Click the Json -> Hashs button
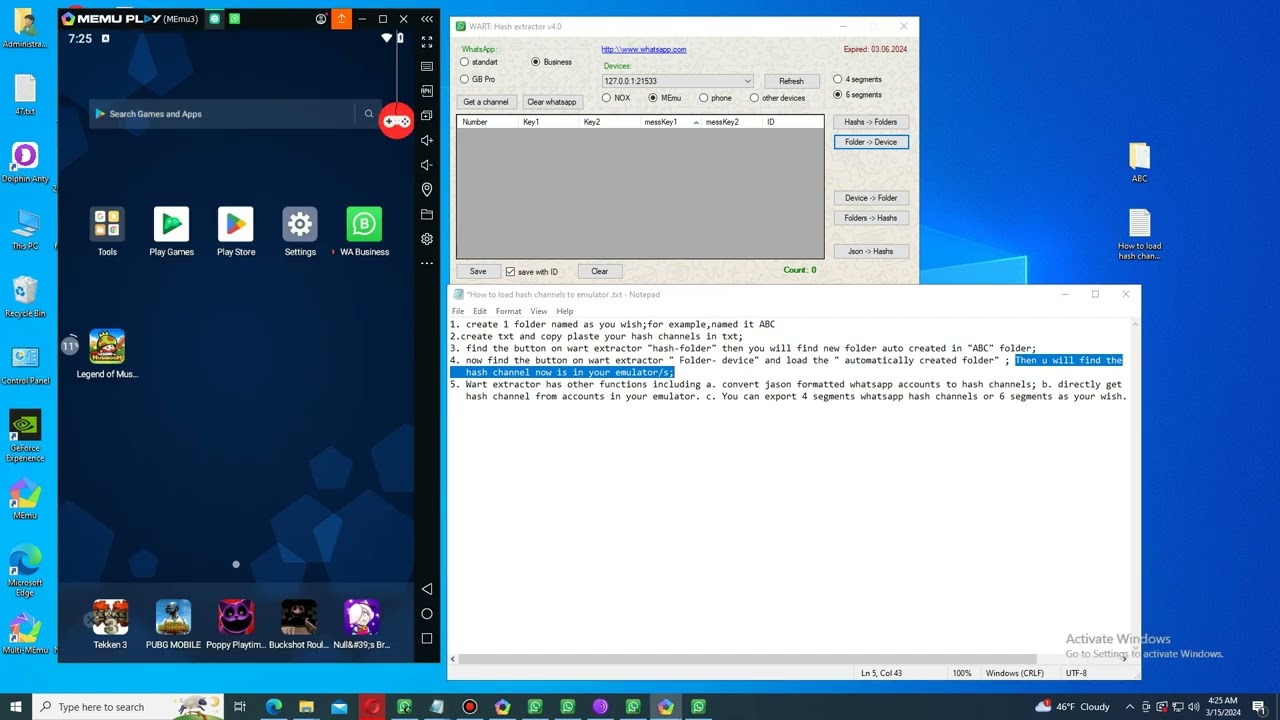 [871, 251]
